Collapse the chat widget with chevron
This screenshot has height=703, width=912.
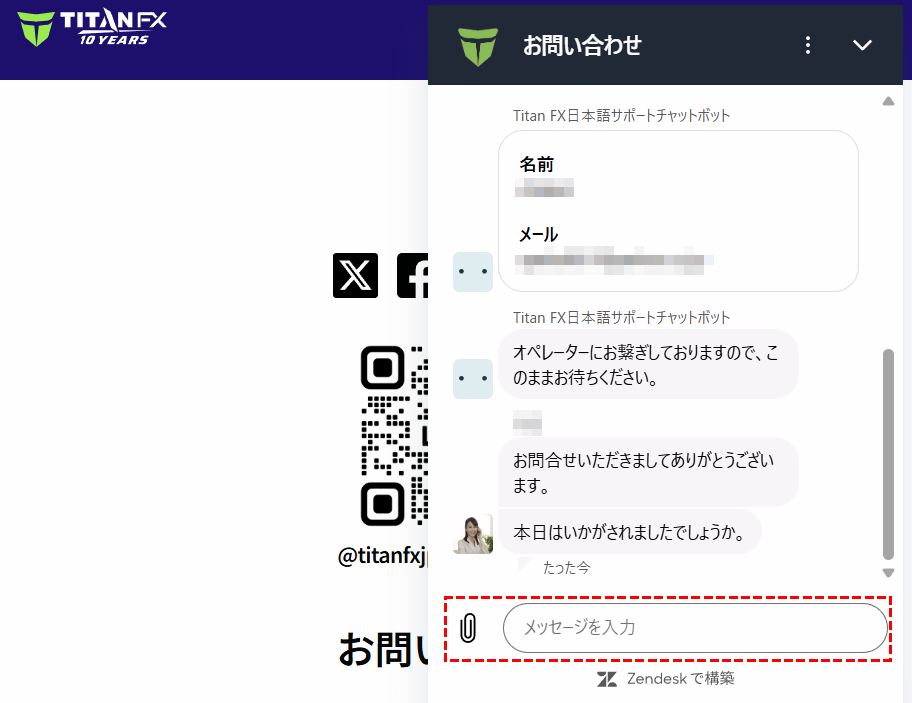pos(862,45)
